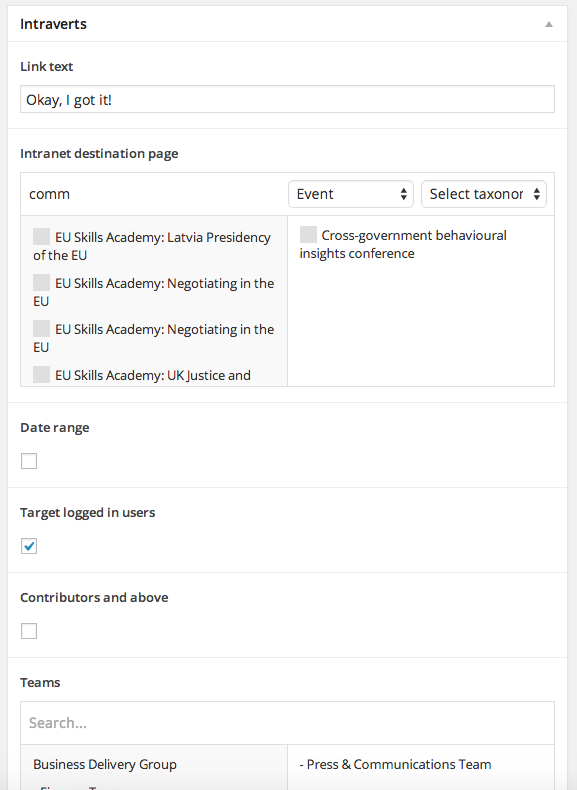The width and height of the screenshot is (577, 790).
Task: Click thumbnail icon of second Negotiating in the EU
Action: click(41, 328)
